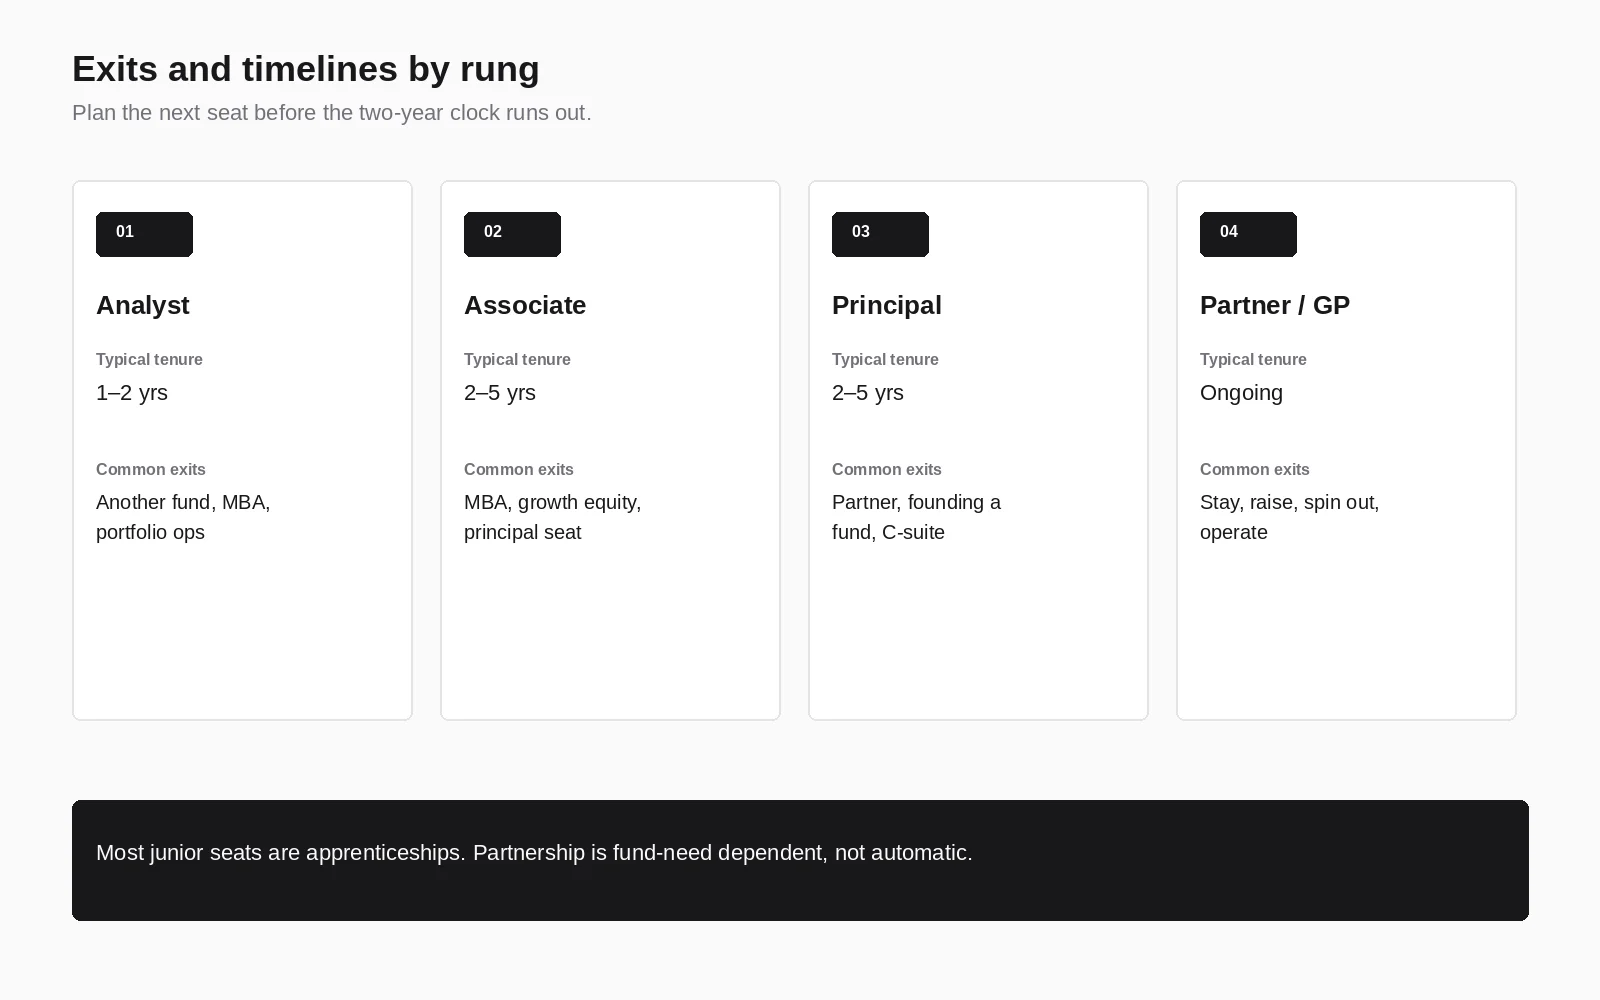1600x1000 pixels.
Task: Click "Typical tenure" label in the Associate card
Action: point(517,359)
